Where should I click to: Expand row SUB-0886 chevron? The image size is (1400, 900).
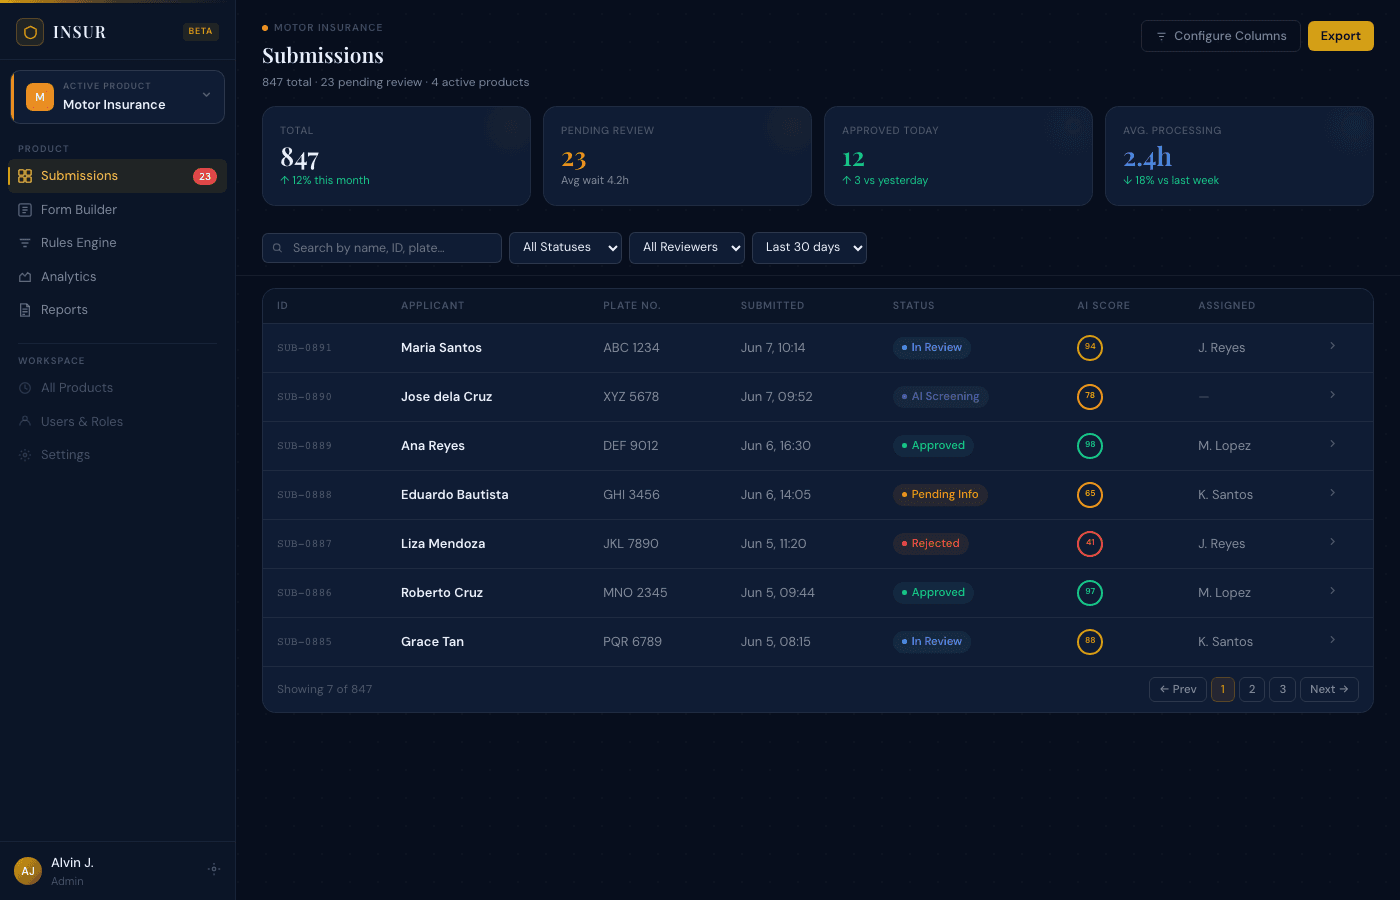[1332, 591]
